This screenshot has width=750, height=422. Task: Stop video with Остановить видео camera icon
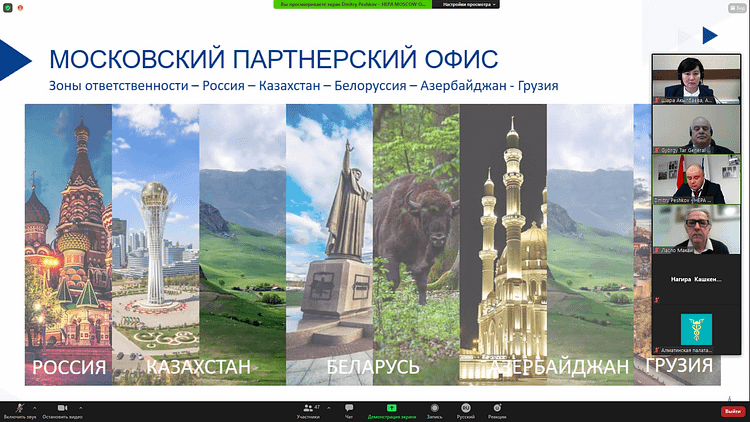coord(62,408)
